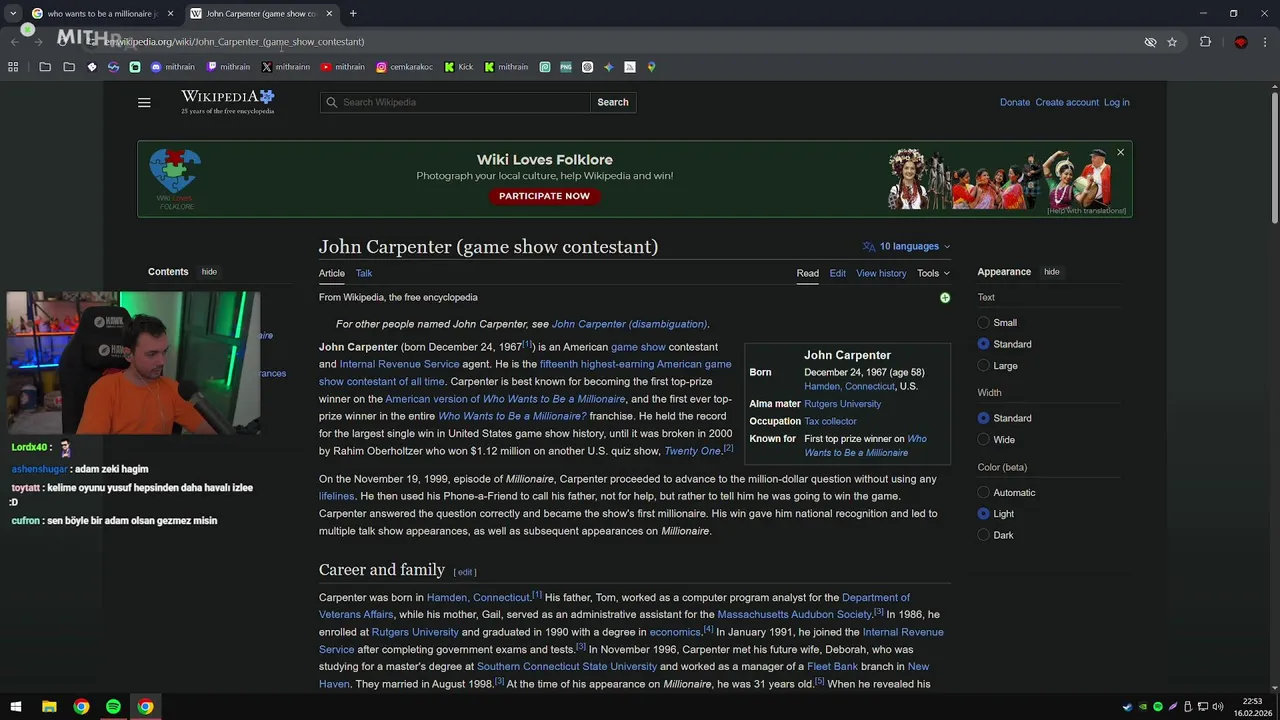The image size is (1280, 720).
Task: Click the Create account link
Action: (x=1067, y=102)
